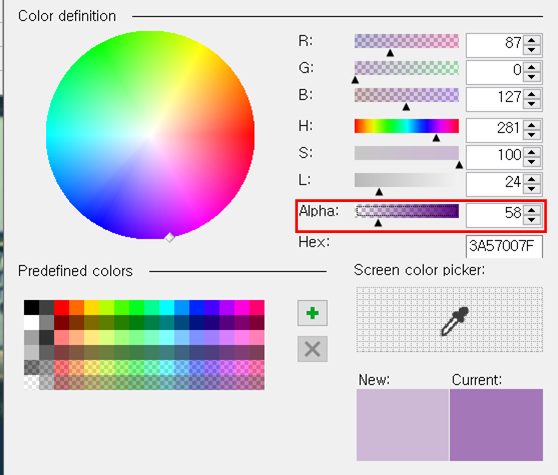Viewport: 558px width, 475px height.
Task: Click the Hex field showing 3A57007F
Action: (x=504, y=246)
